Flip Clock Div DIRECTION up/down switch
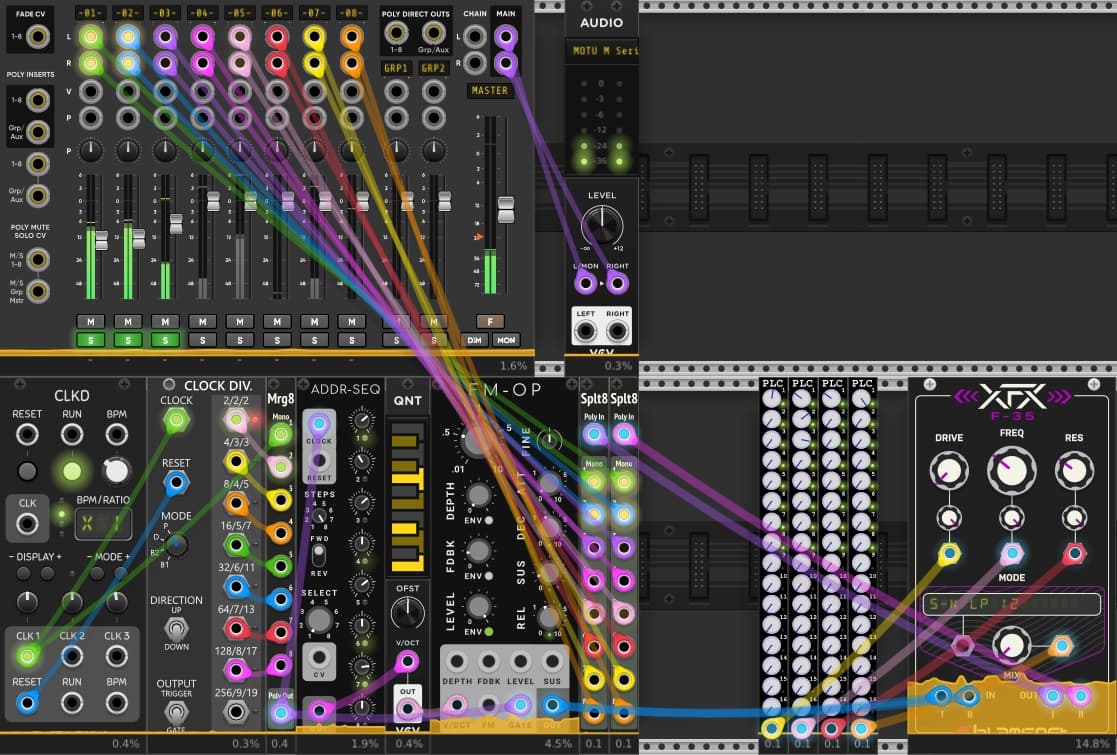The image size is (1117, 755). [176, 629]
